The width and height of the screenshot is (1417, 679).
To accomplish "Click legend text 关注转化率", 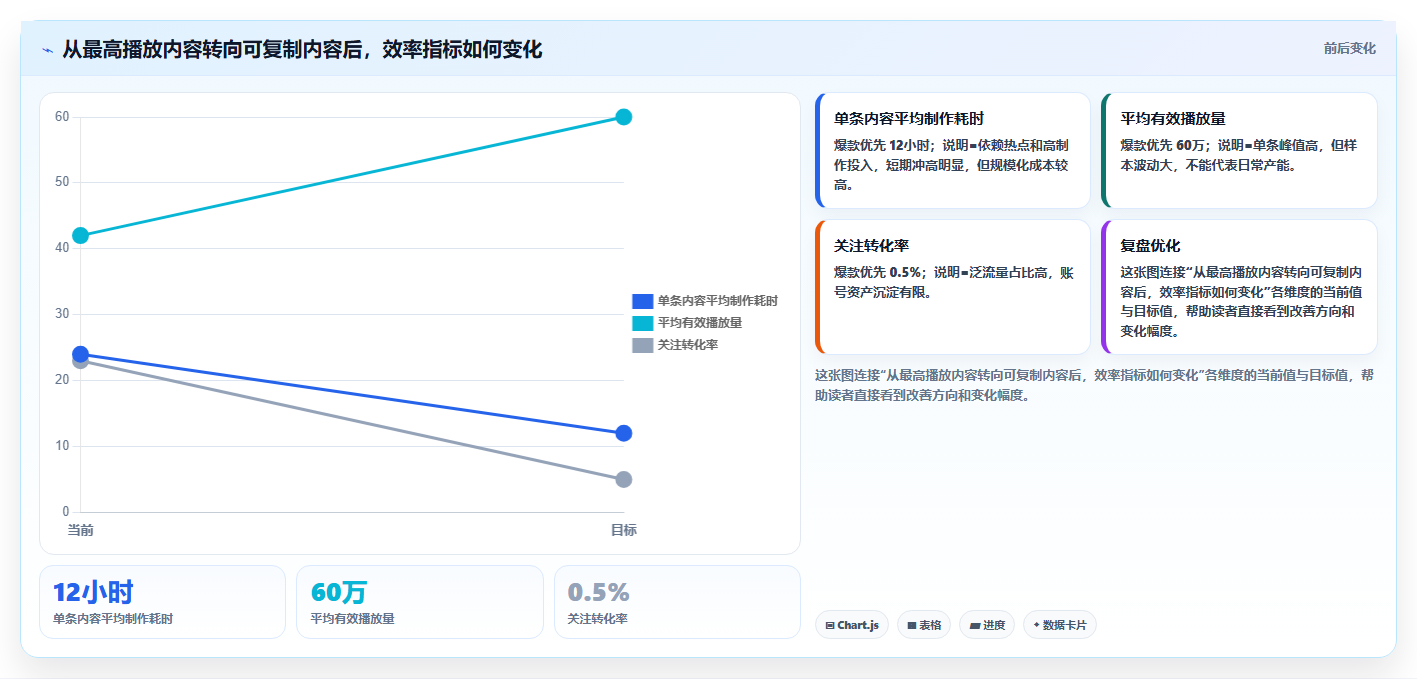I will (x=688, y=345).
